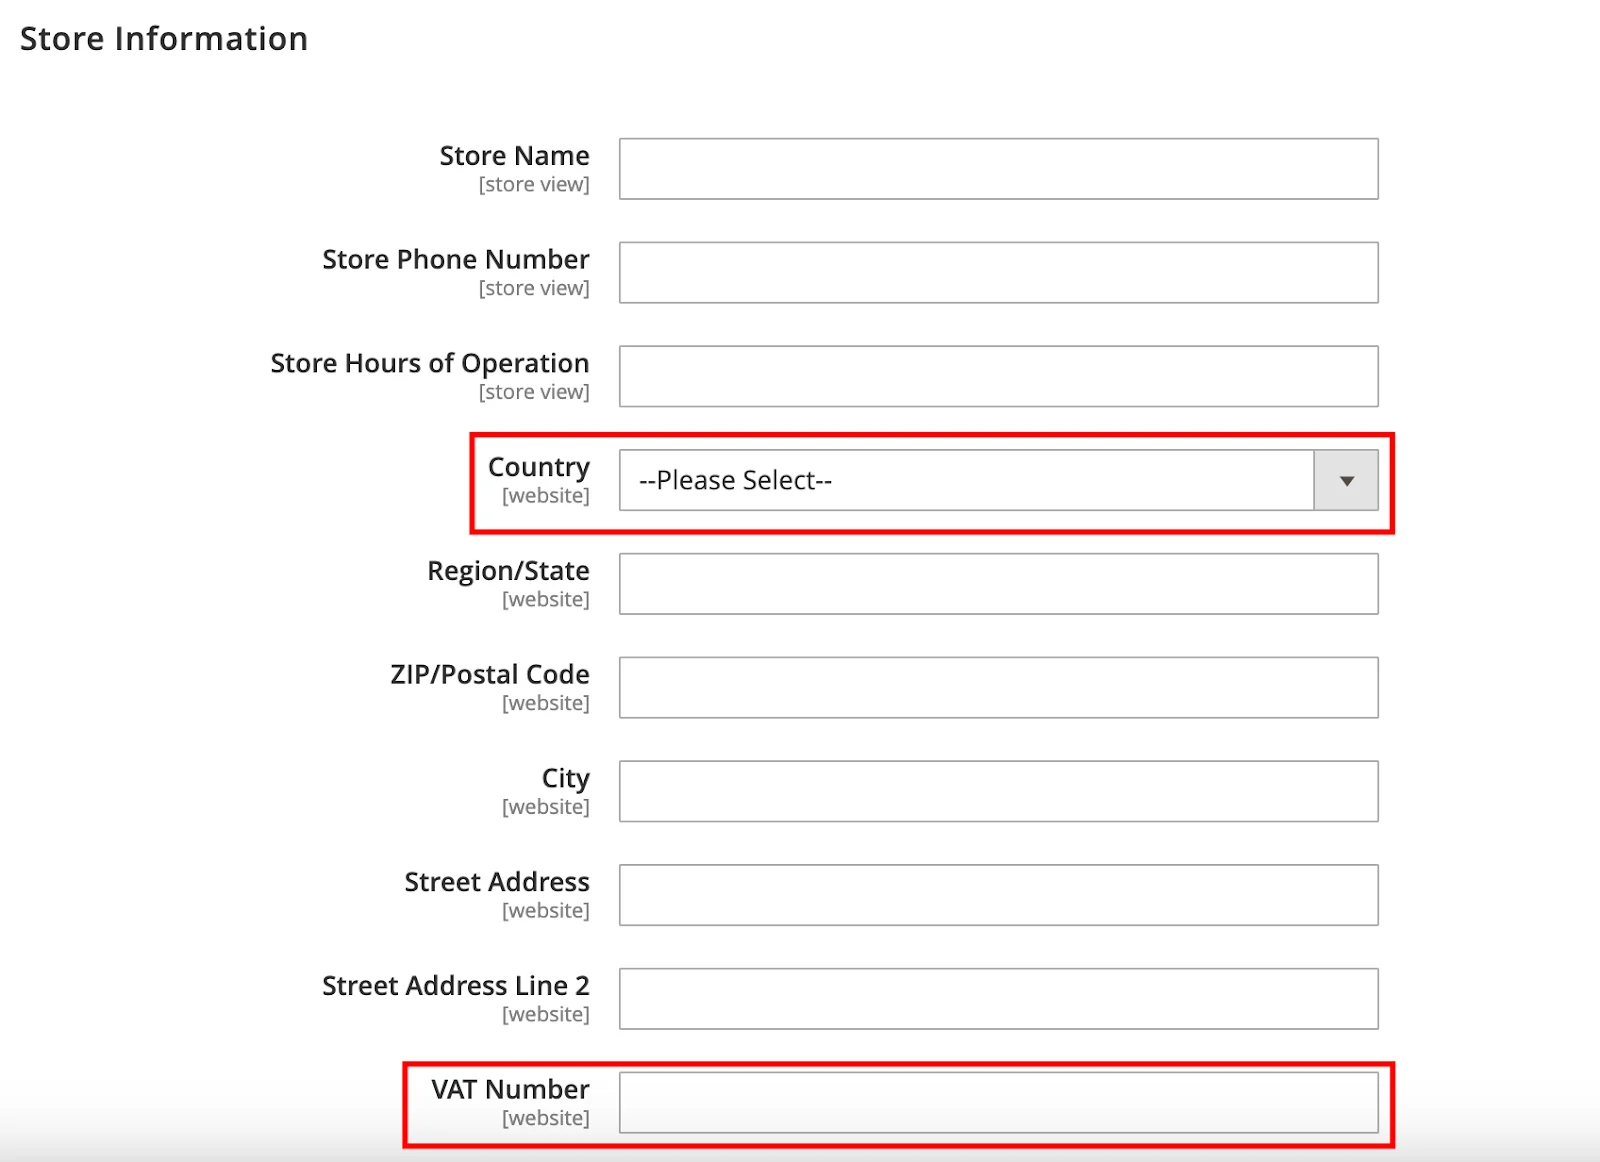Viewport: 1600px width, 1162px height.
Task: Focus the ZIP/Postal Code field
Action: [998, 687]
